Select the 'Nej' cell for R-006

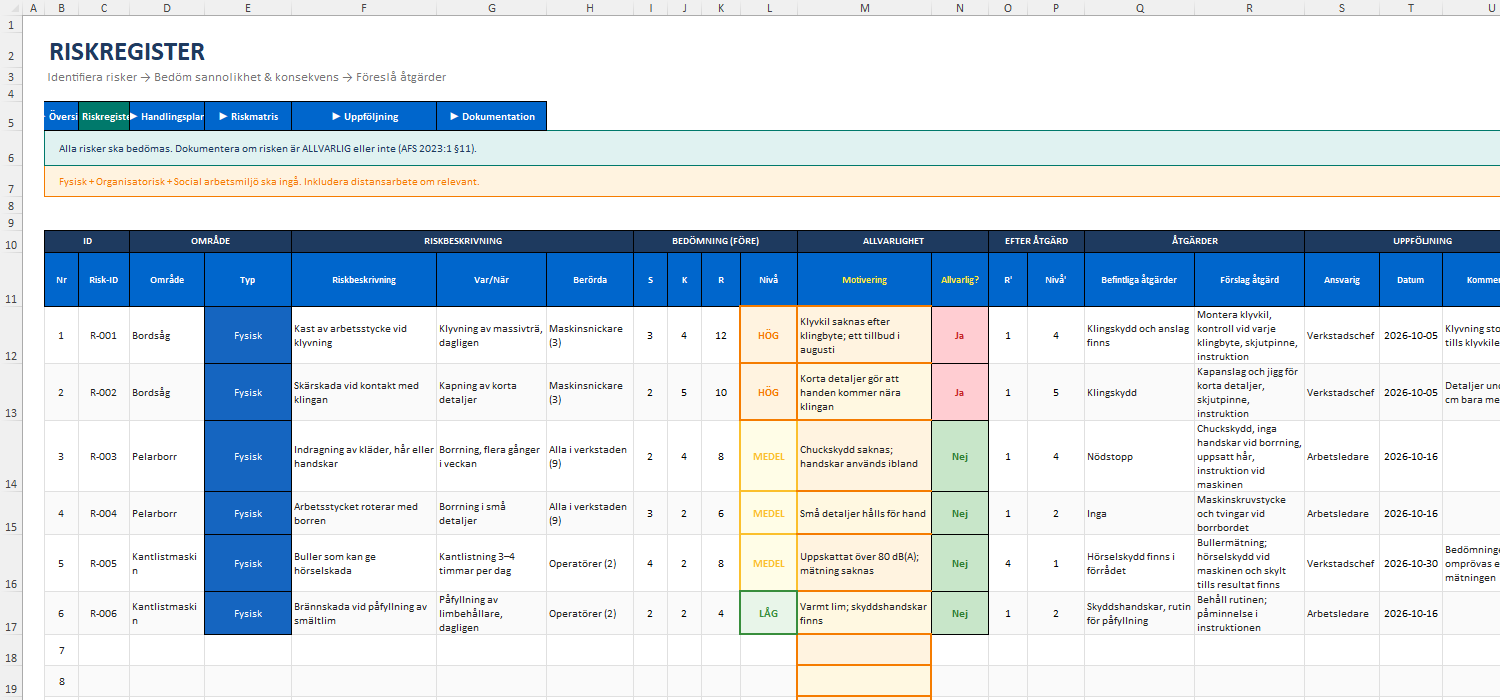(960, 614)
